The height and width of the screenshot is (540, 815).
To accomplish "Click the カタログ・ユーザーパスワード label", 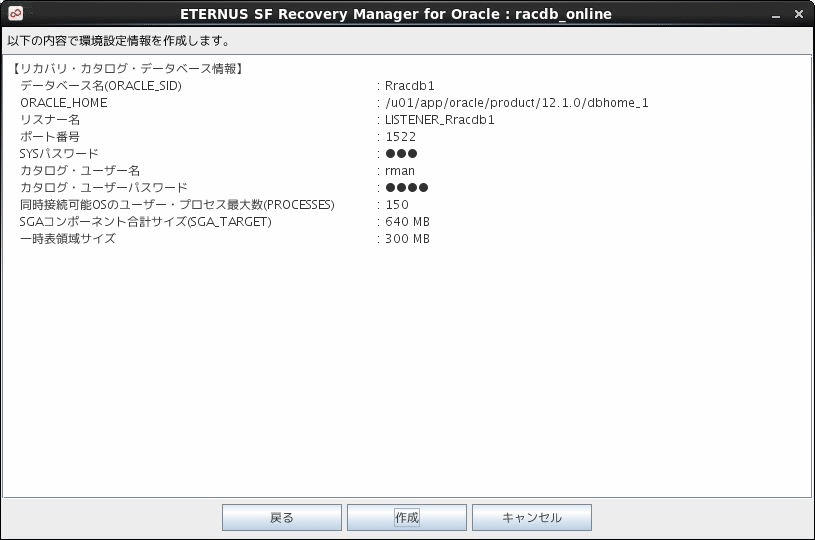I will (103, 188).
